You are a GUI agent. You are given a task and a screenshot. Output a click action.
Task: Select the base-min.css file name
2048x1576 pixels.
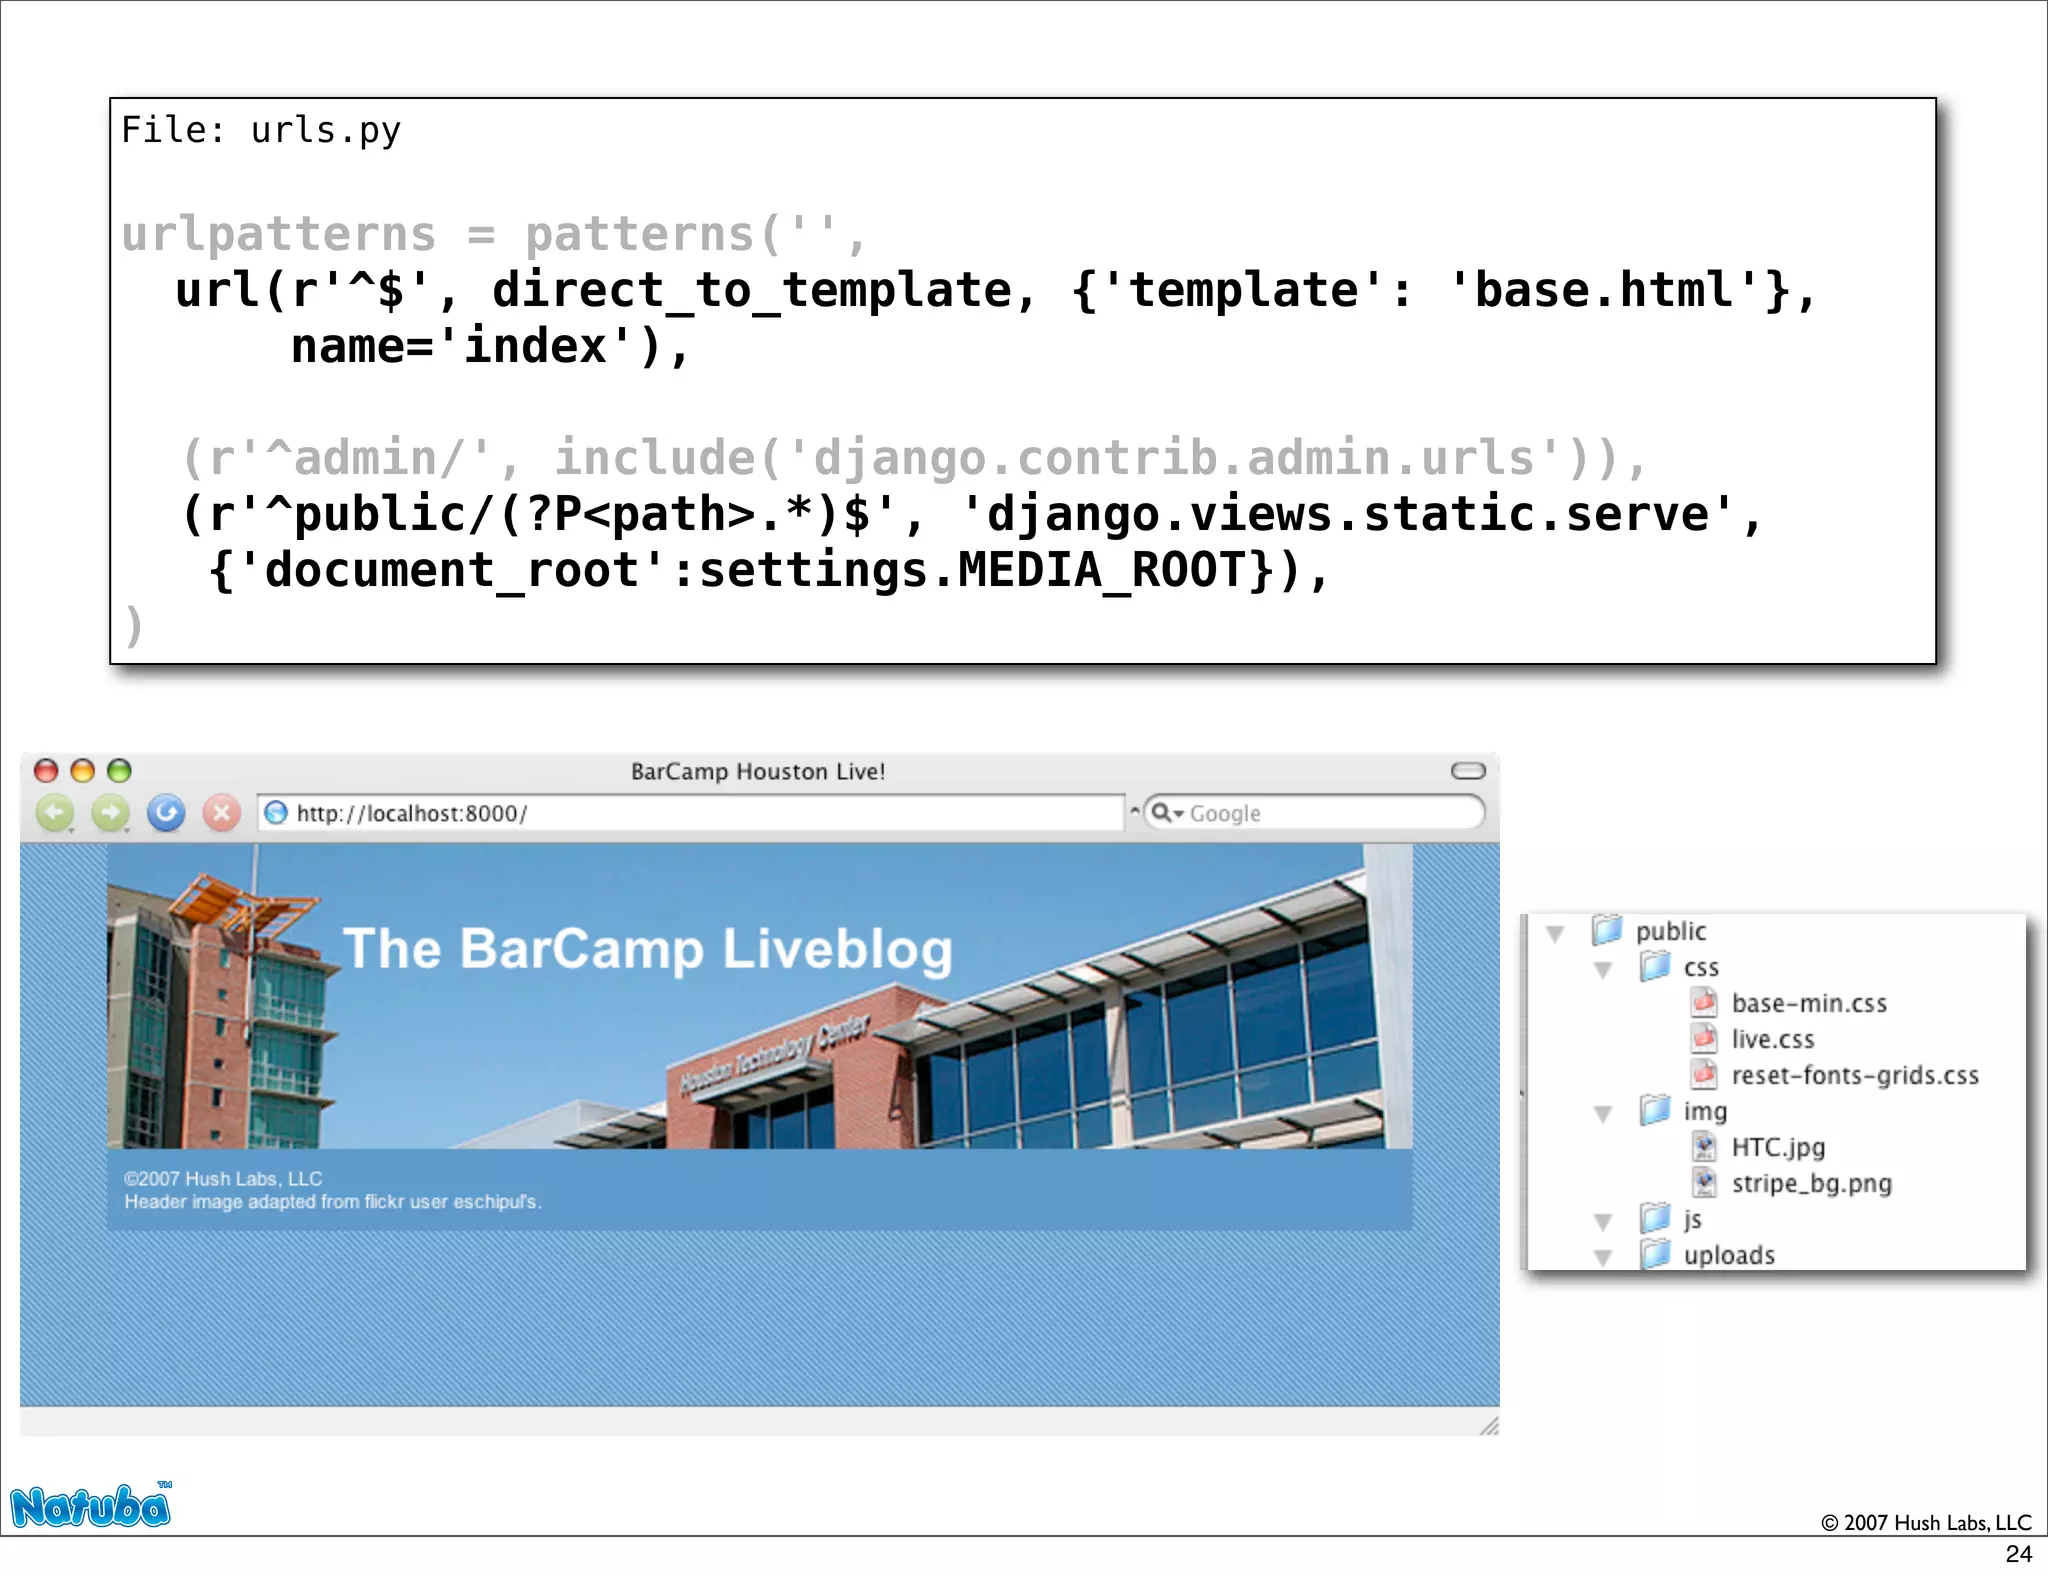tap(1809, 1003)
